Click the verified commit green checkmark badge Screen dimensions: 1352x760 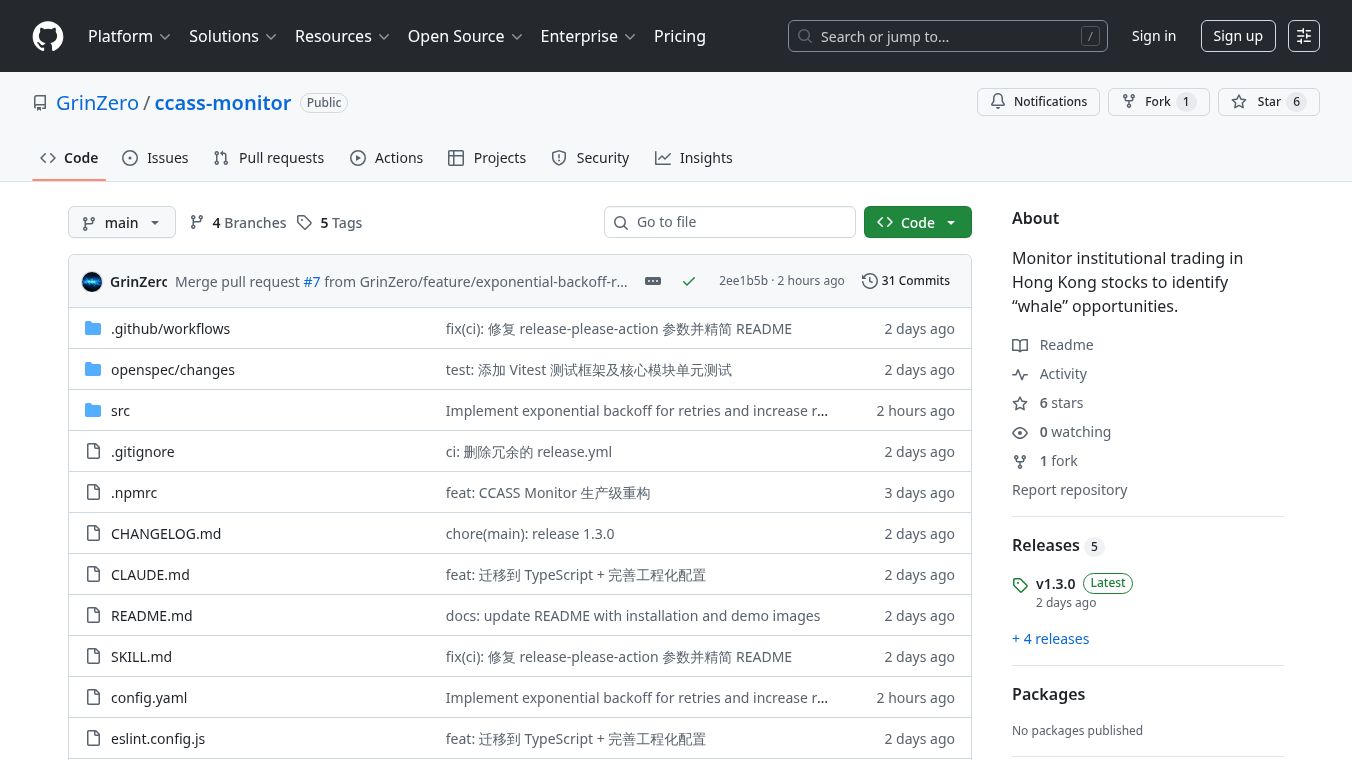pos(689,281)
